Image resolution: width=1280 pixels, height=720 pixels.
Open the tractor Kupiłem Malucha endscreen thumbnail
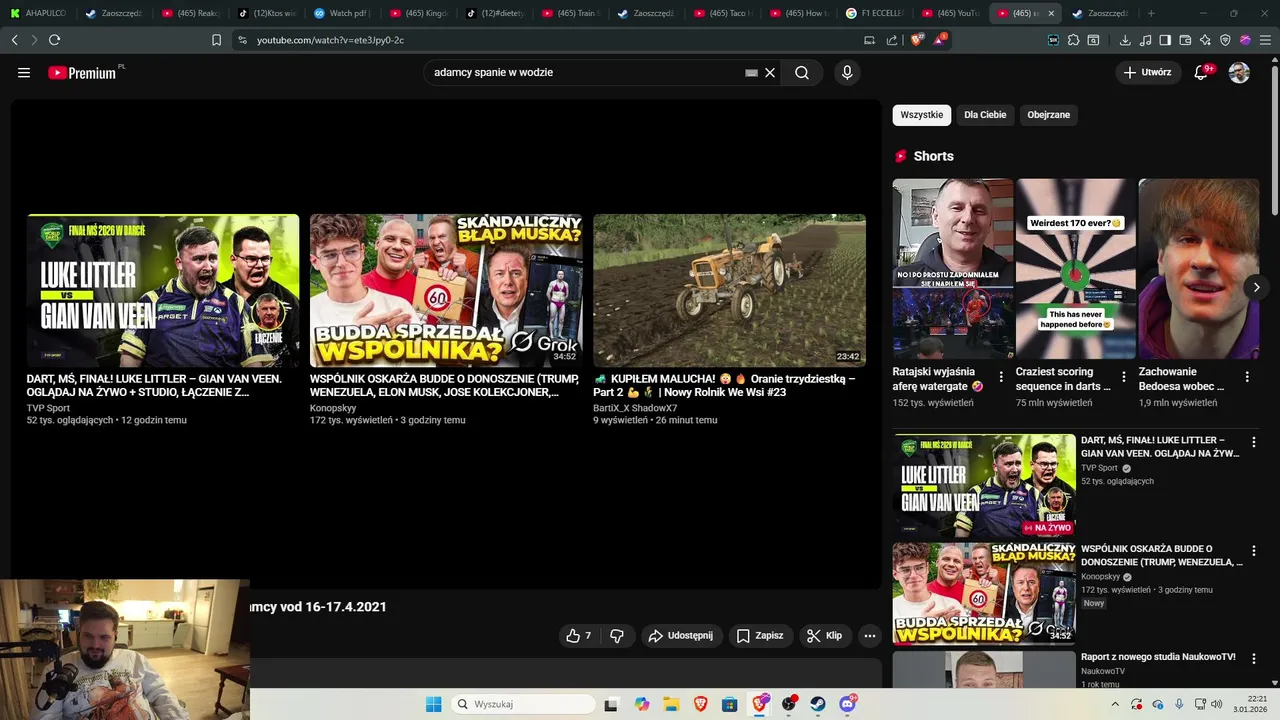point(729,291)
